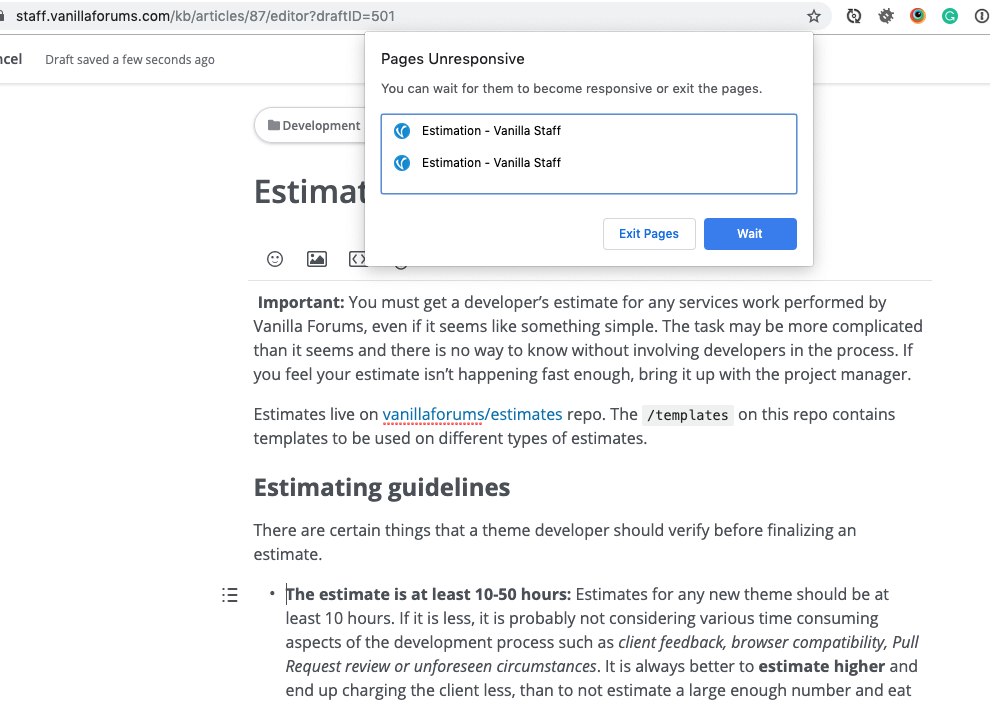
Task: Click the Draft saved status text
Action: point(129,59)
